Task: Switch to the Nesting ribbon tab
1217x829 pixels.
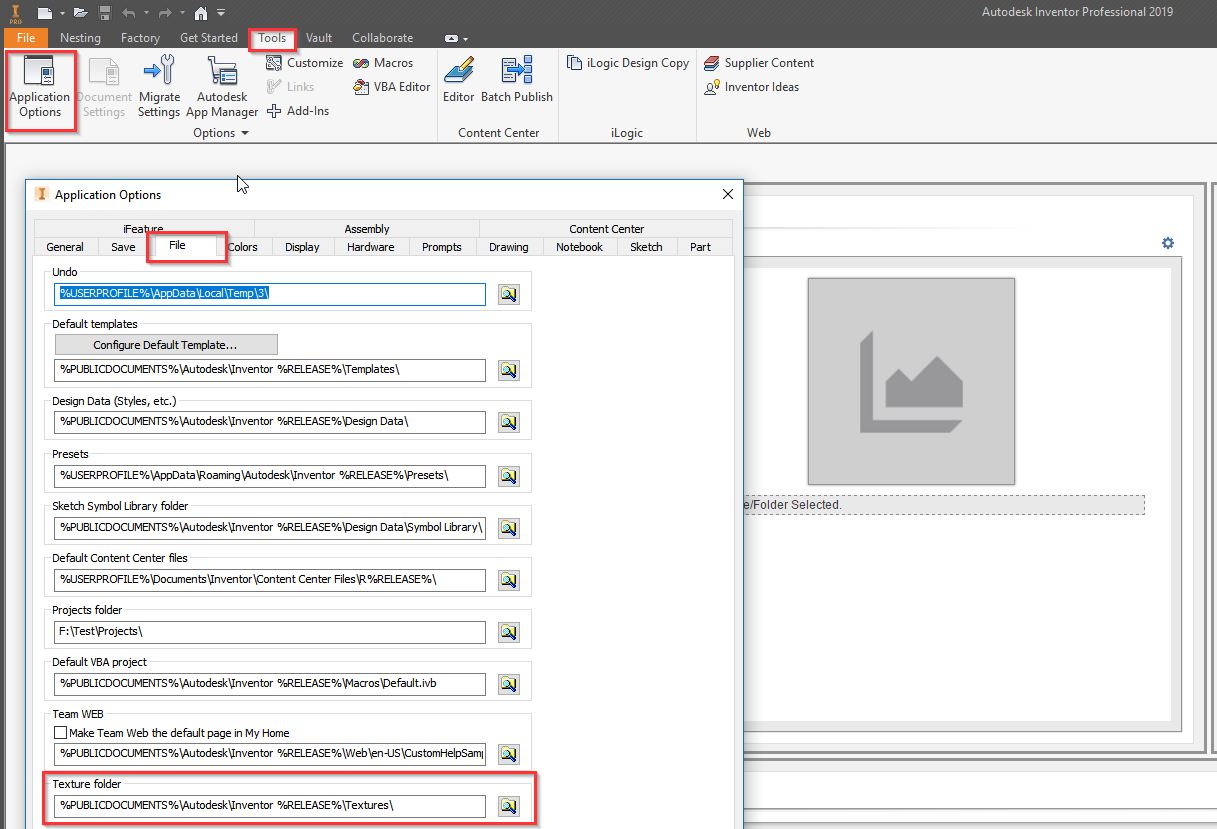Action: [x=80, y=38]
